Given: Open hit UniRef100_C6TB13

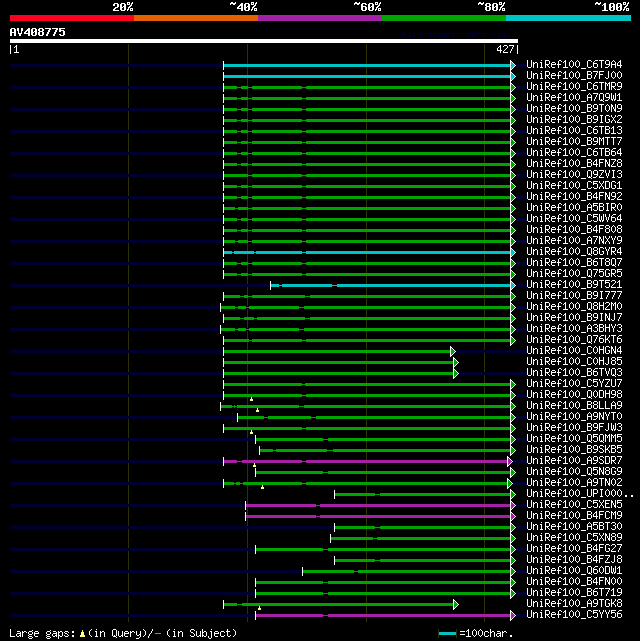Looking at the screenshot, I should (574, 130).
